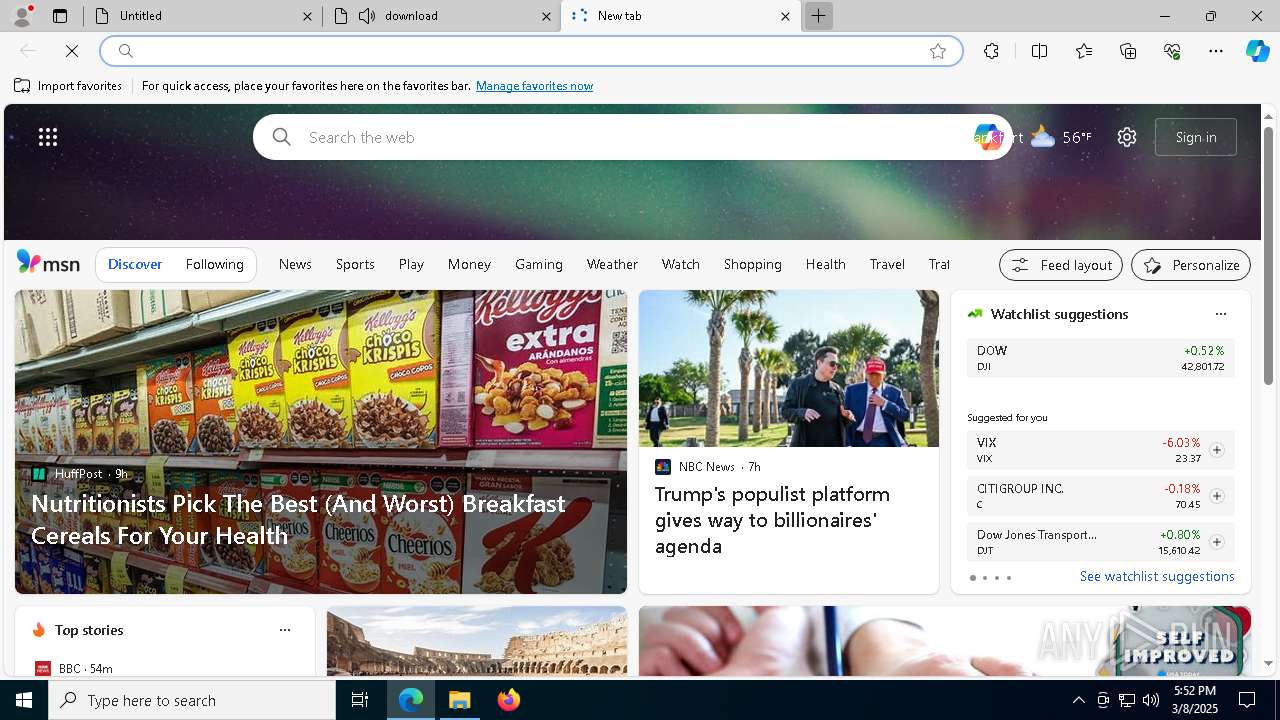Open Trump's populist platform NBC article

pyautogui.click(x=789, y=442)
